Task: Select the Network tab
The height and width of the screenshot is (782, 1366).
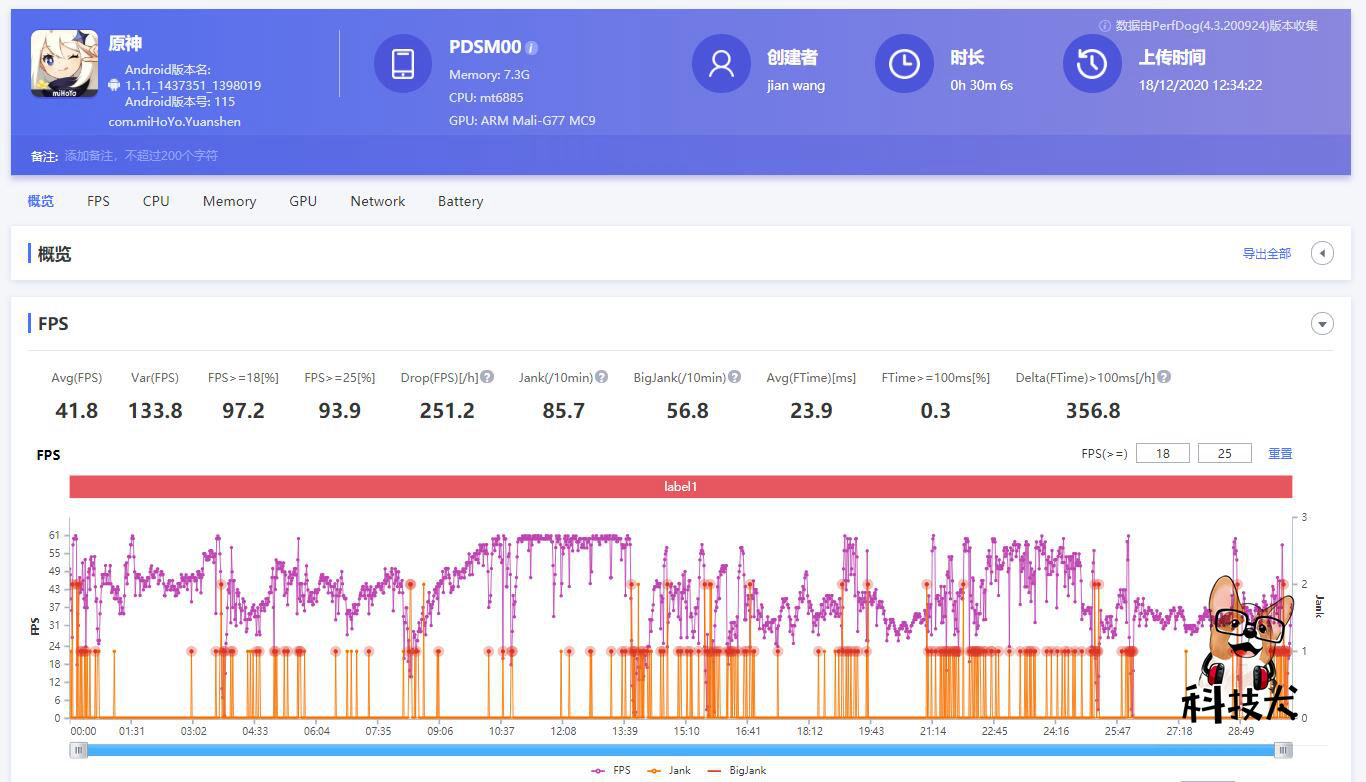Action: pyautogui.click(x=378, y=201)
